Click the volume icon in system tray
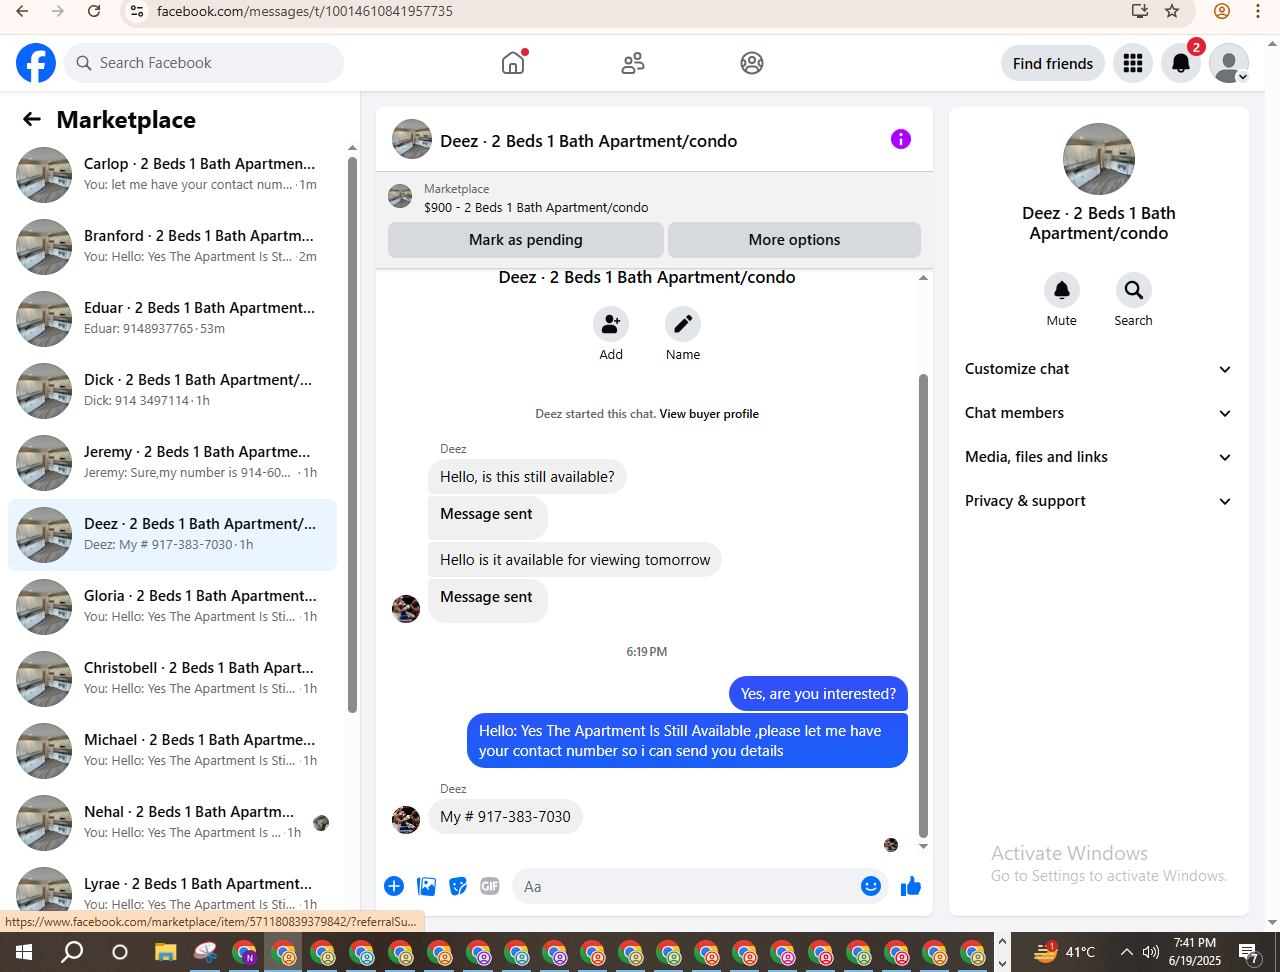Image resolution: width=1280 pixels, height=972 pixels. [1151, 952]
